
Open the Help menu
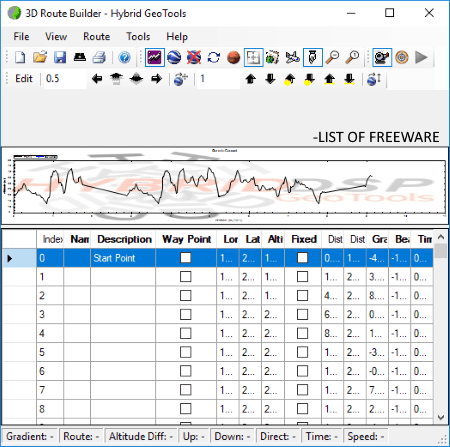(x=177, y=36)
